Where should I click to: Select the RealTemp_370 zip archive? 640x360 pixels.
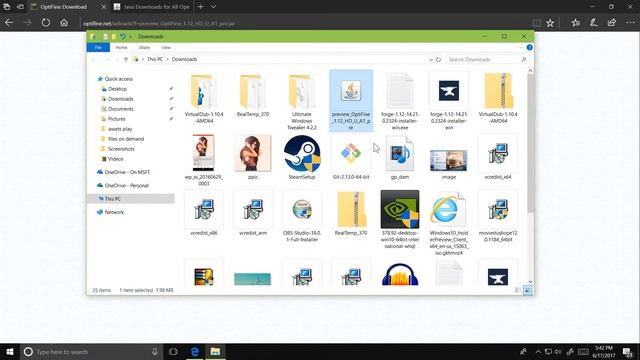click(x=351, y=213)
